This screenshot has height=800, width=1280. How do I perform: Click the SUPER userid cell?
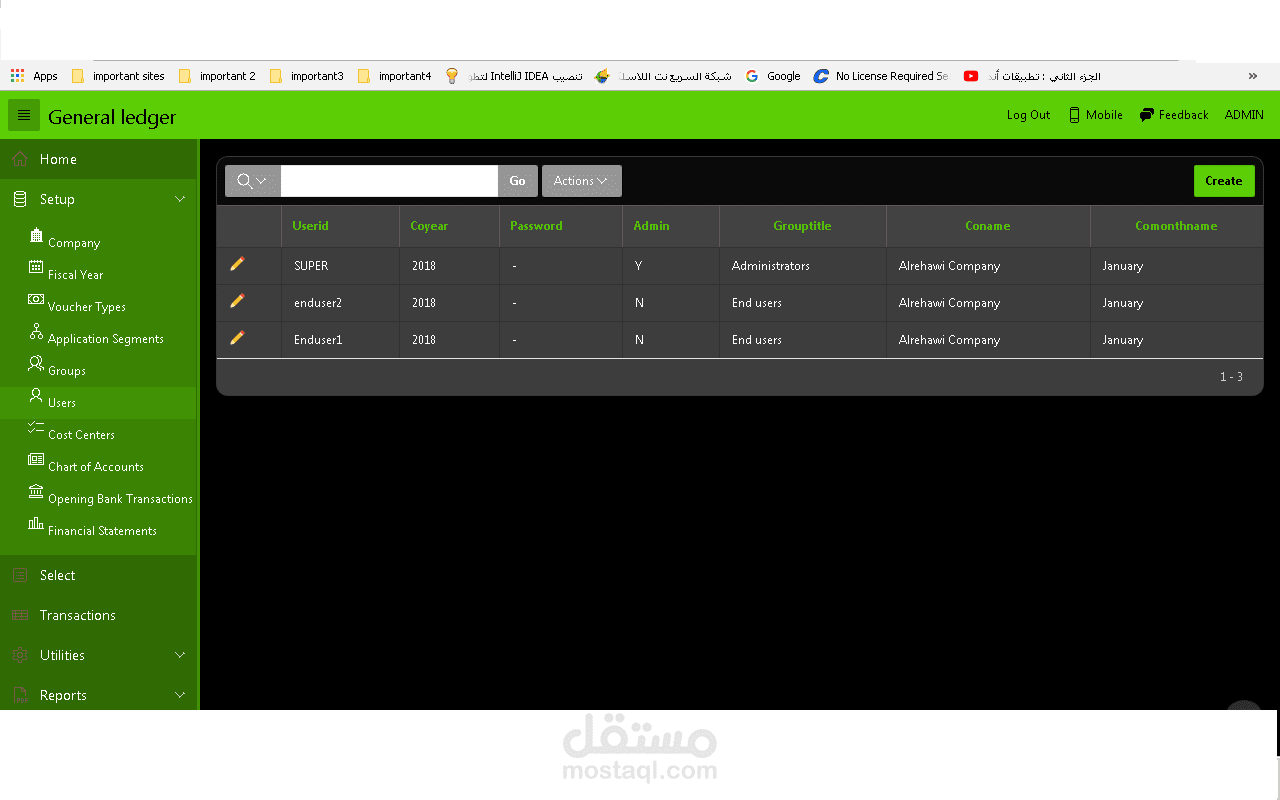[x=311, y=266]
